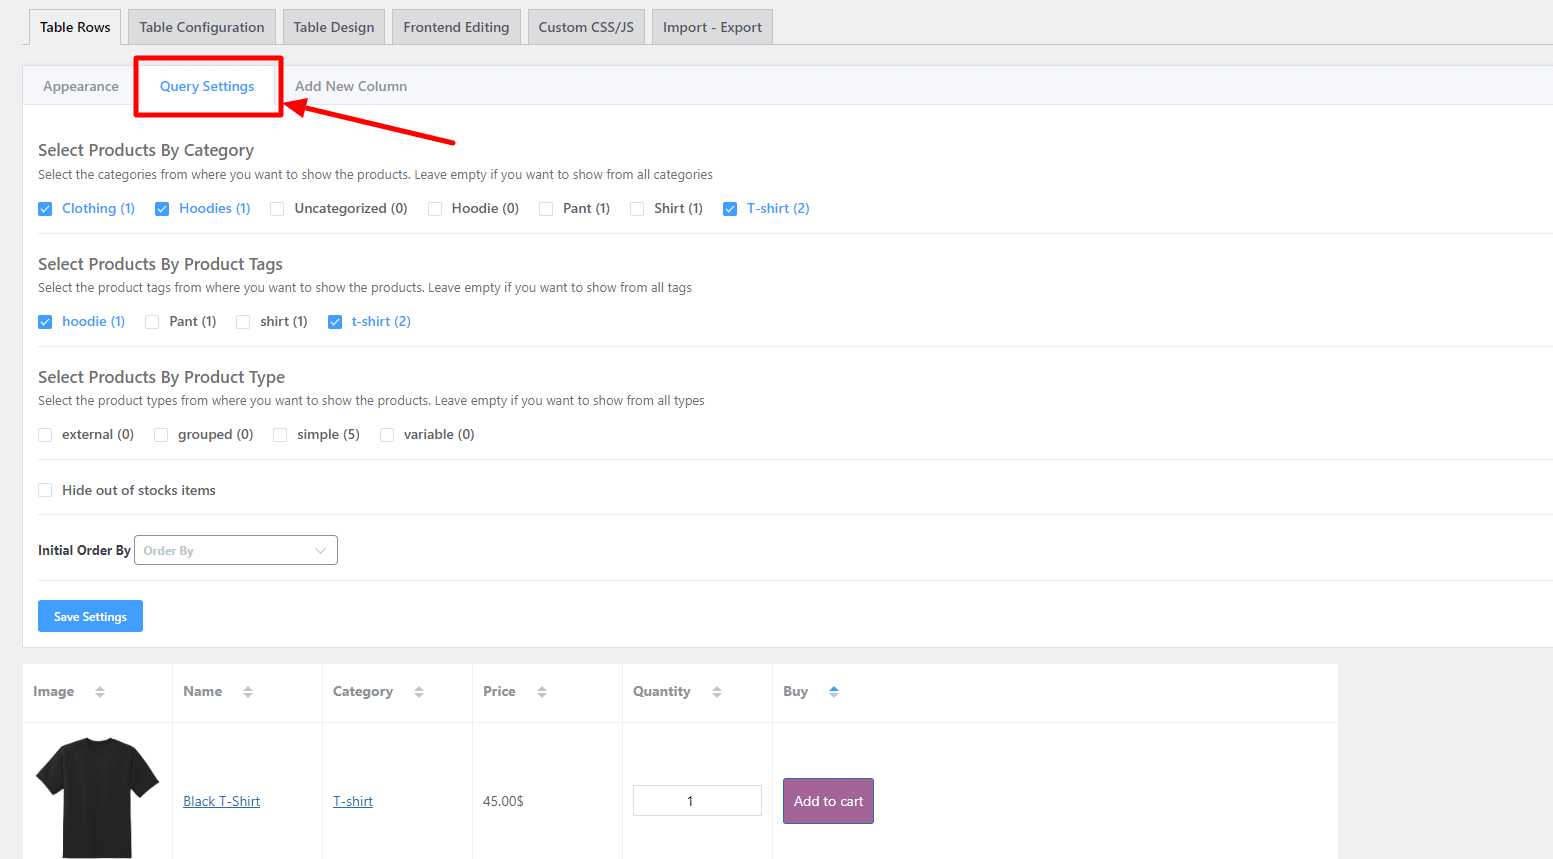Uncheck the T-shirt (2) category
The height and width of the screenshot is (859, 1553).
click(730, 209)
